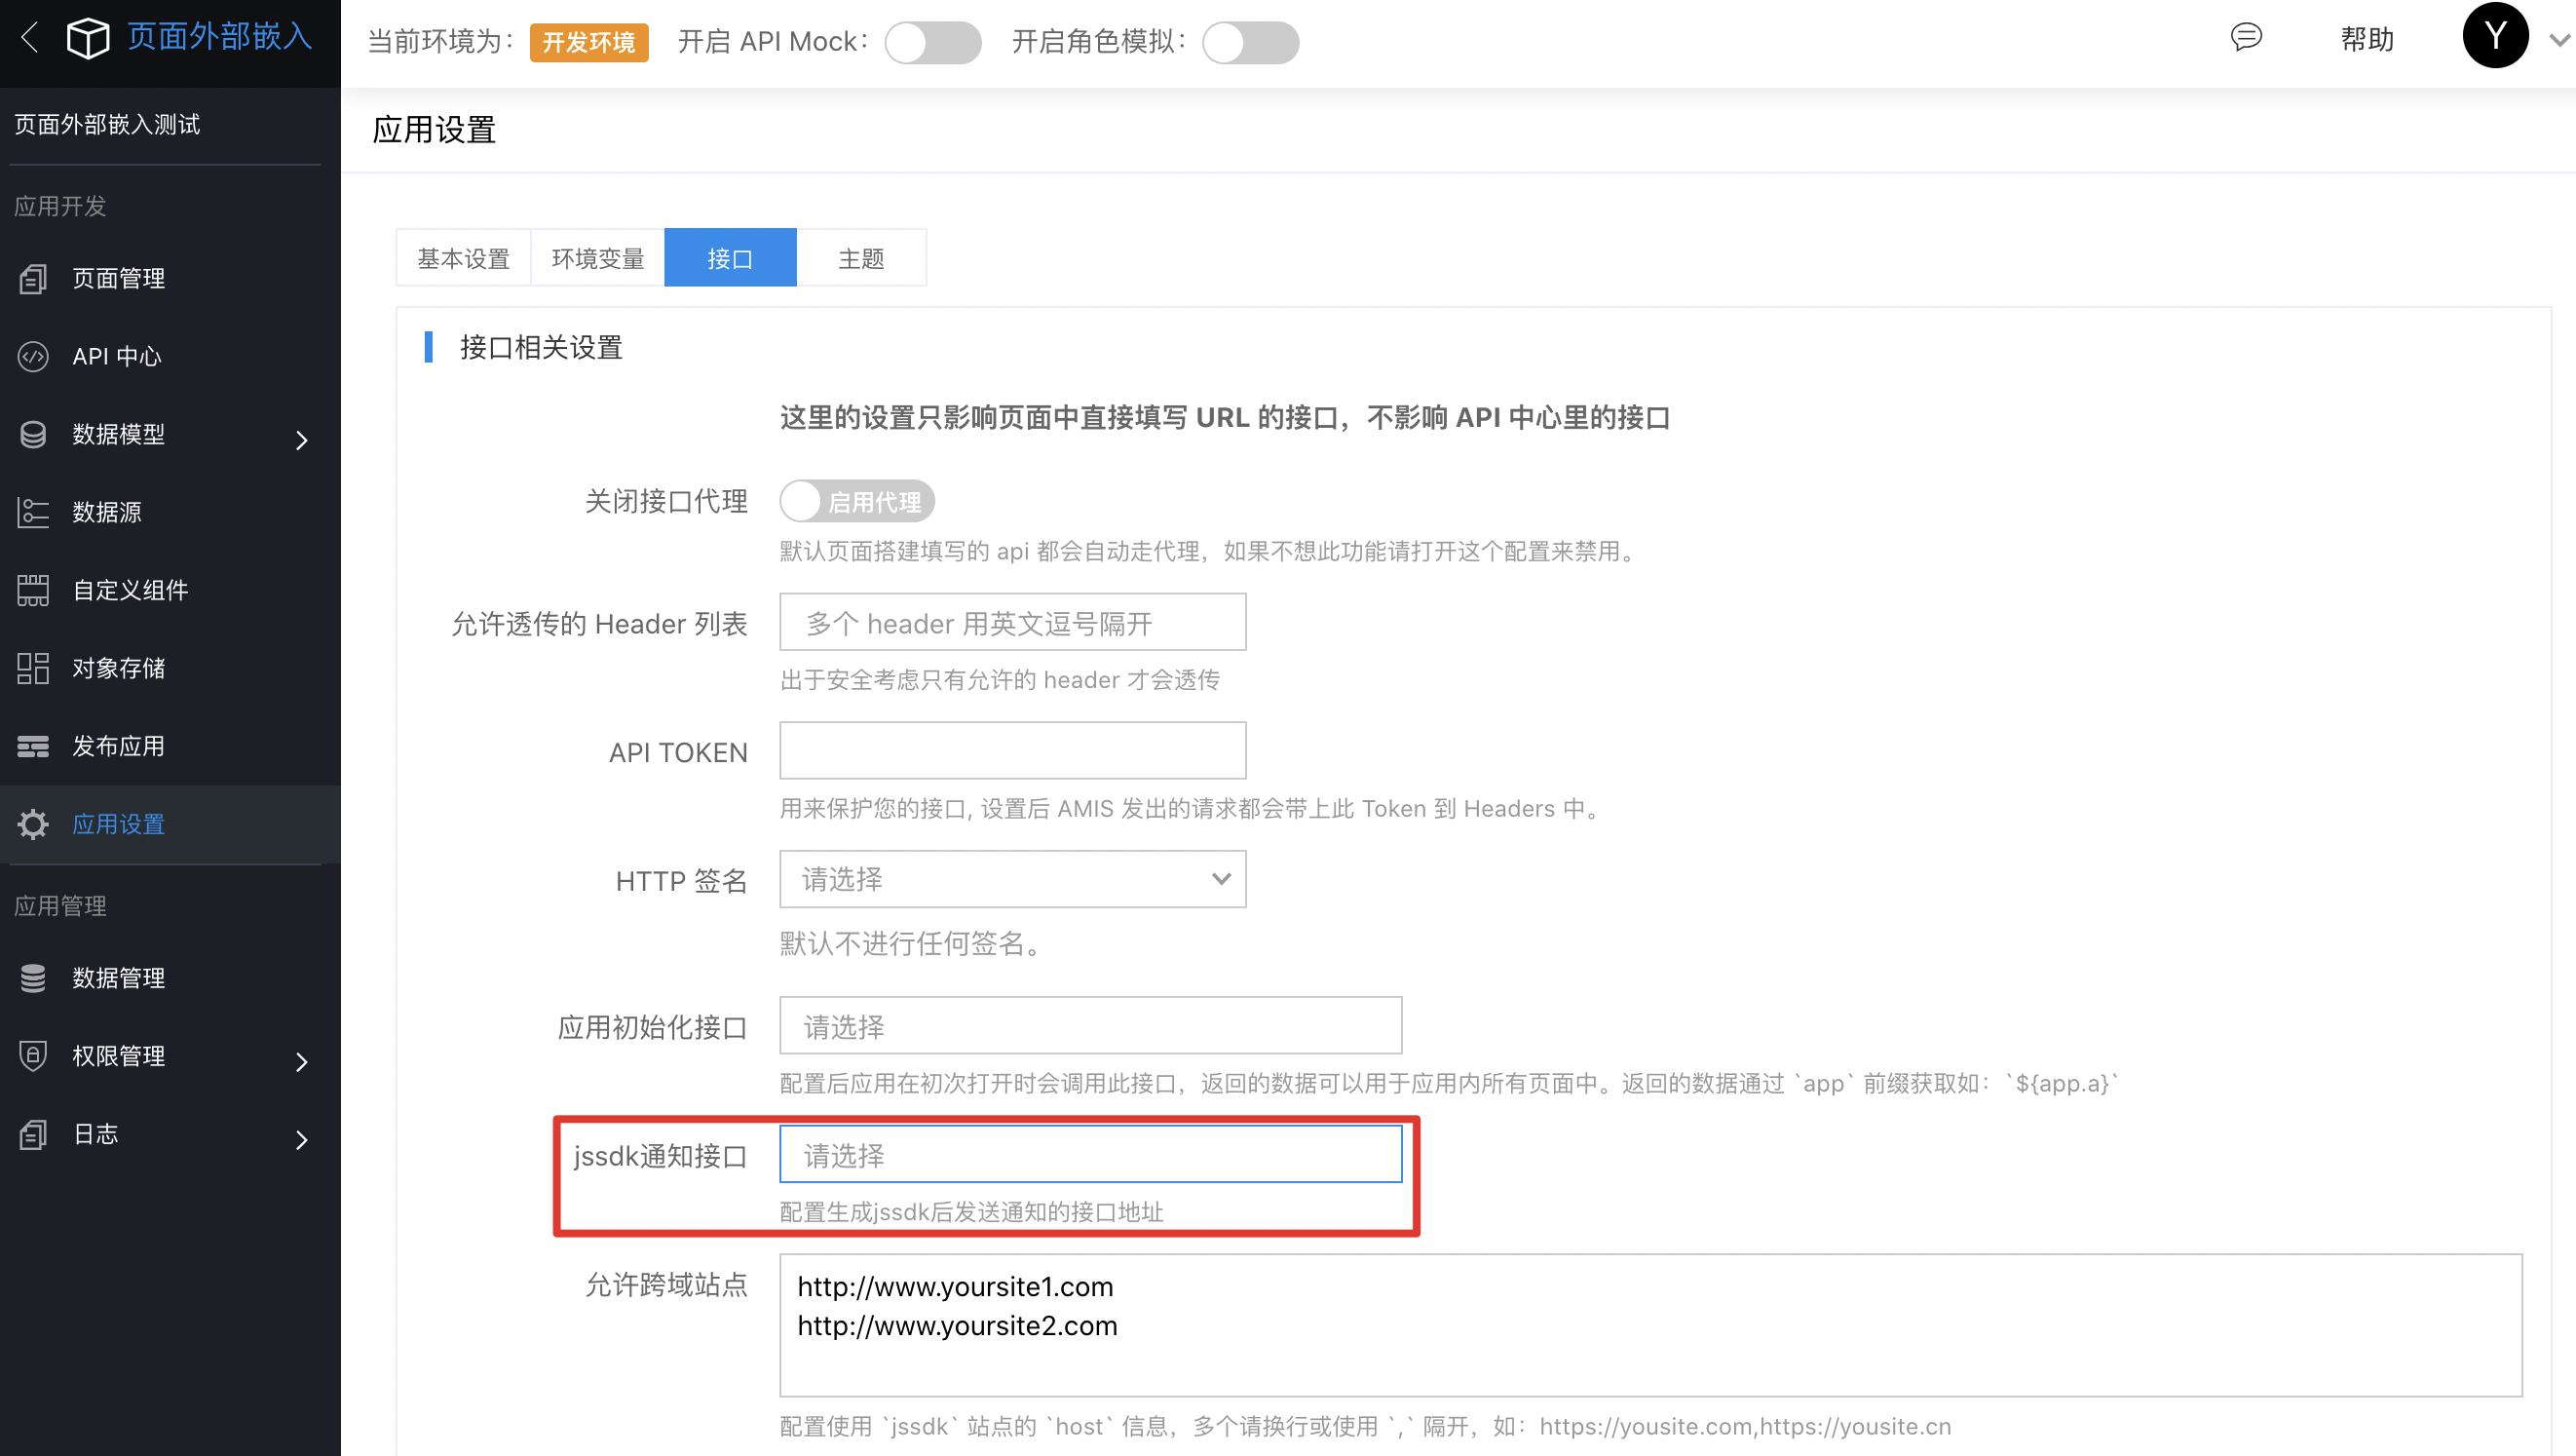Screen dimensions: 2576x1456
Task: Expand the 日志 submenu arrow
Action: [301, 1140]
